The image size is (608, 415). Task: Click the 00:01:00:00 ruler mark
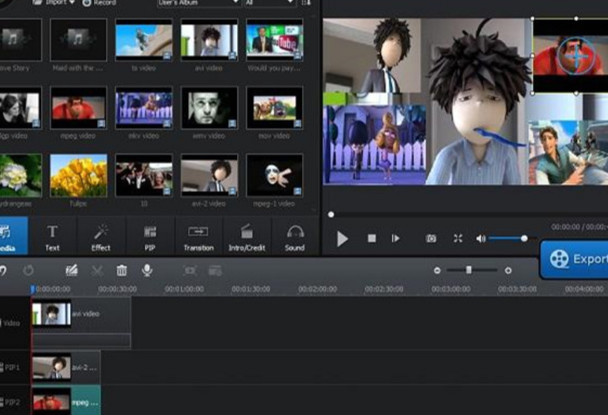(184, 289)
